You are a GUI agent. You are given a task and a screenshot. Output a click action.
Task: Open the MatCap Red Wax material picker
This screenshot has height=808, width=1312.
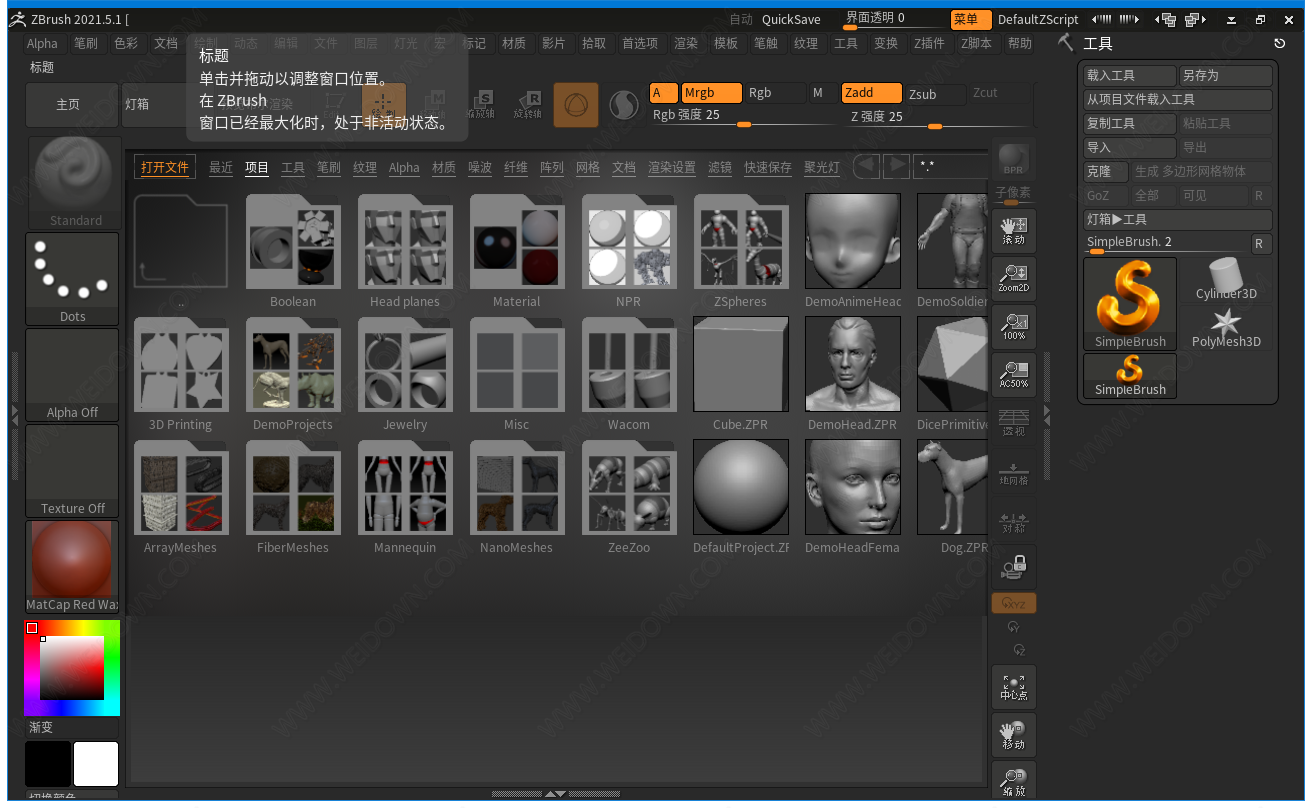click(x=73, y=567)
